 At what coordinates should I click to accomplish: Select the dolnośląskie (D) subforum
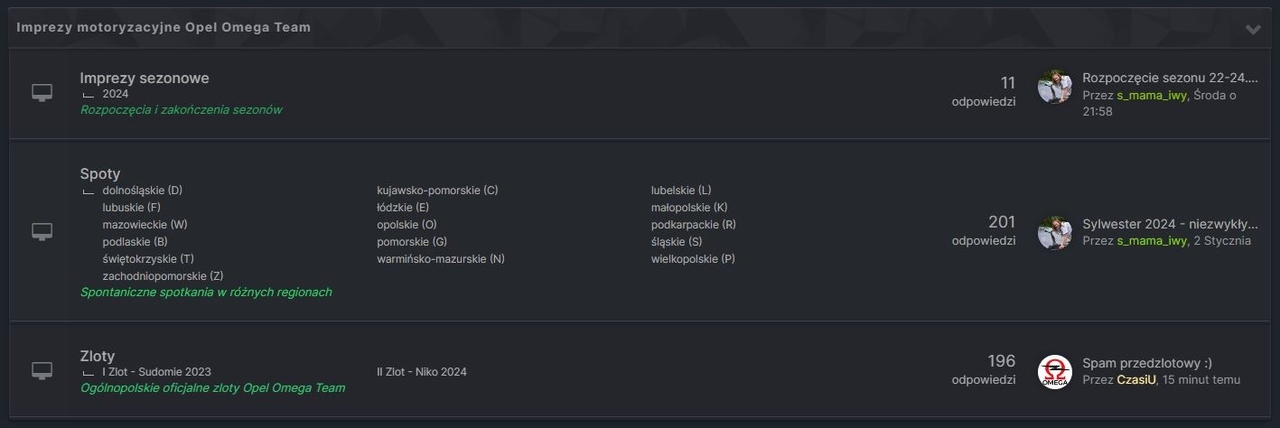[x=142, y=190]
